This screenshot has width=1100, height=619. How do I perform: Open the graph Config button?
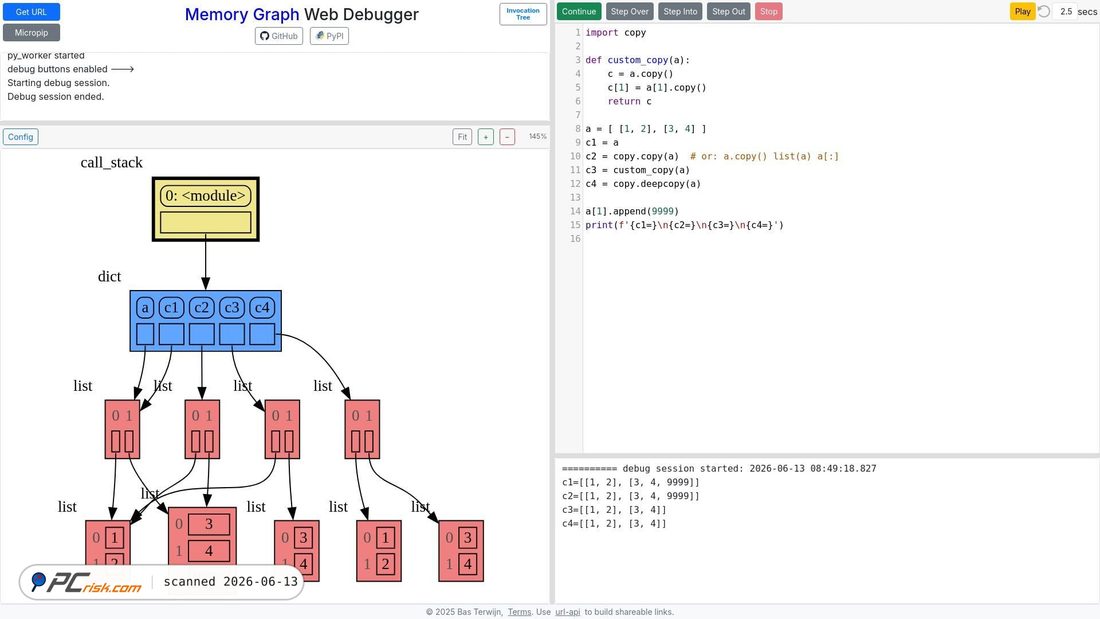(20, 137)
